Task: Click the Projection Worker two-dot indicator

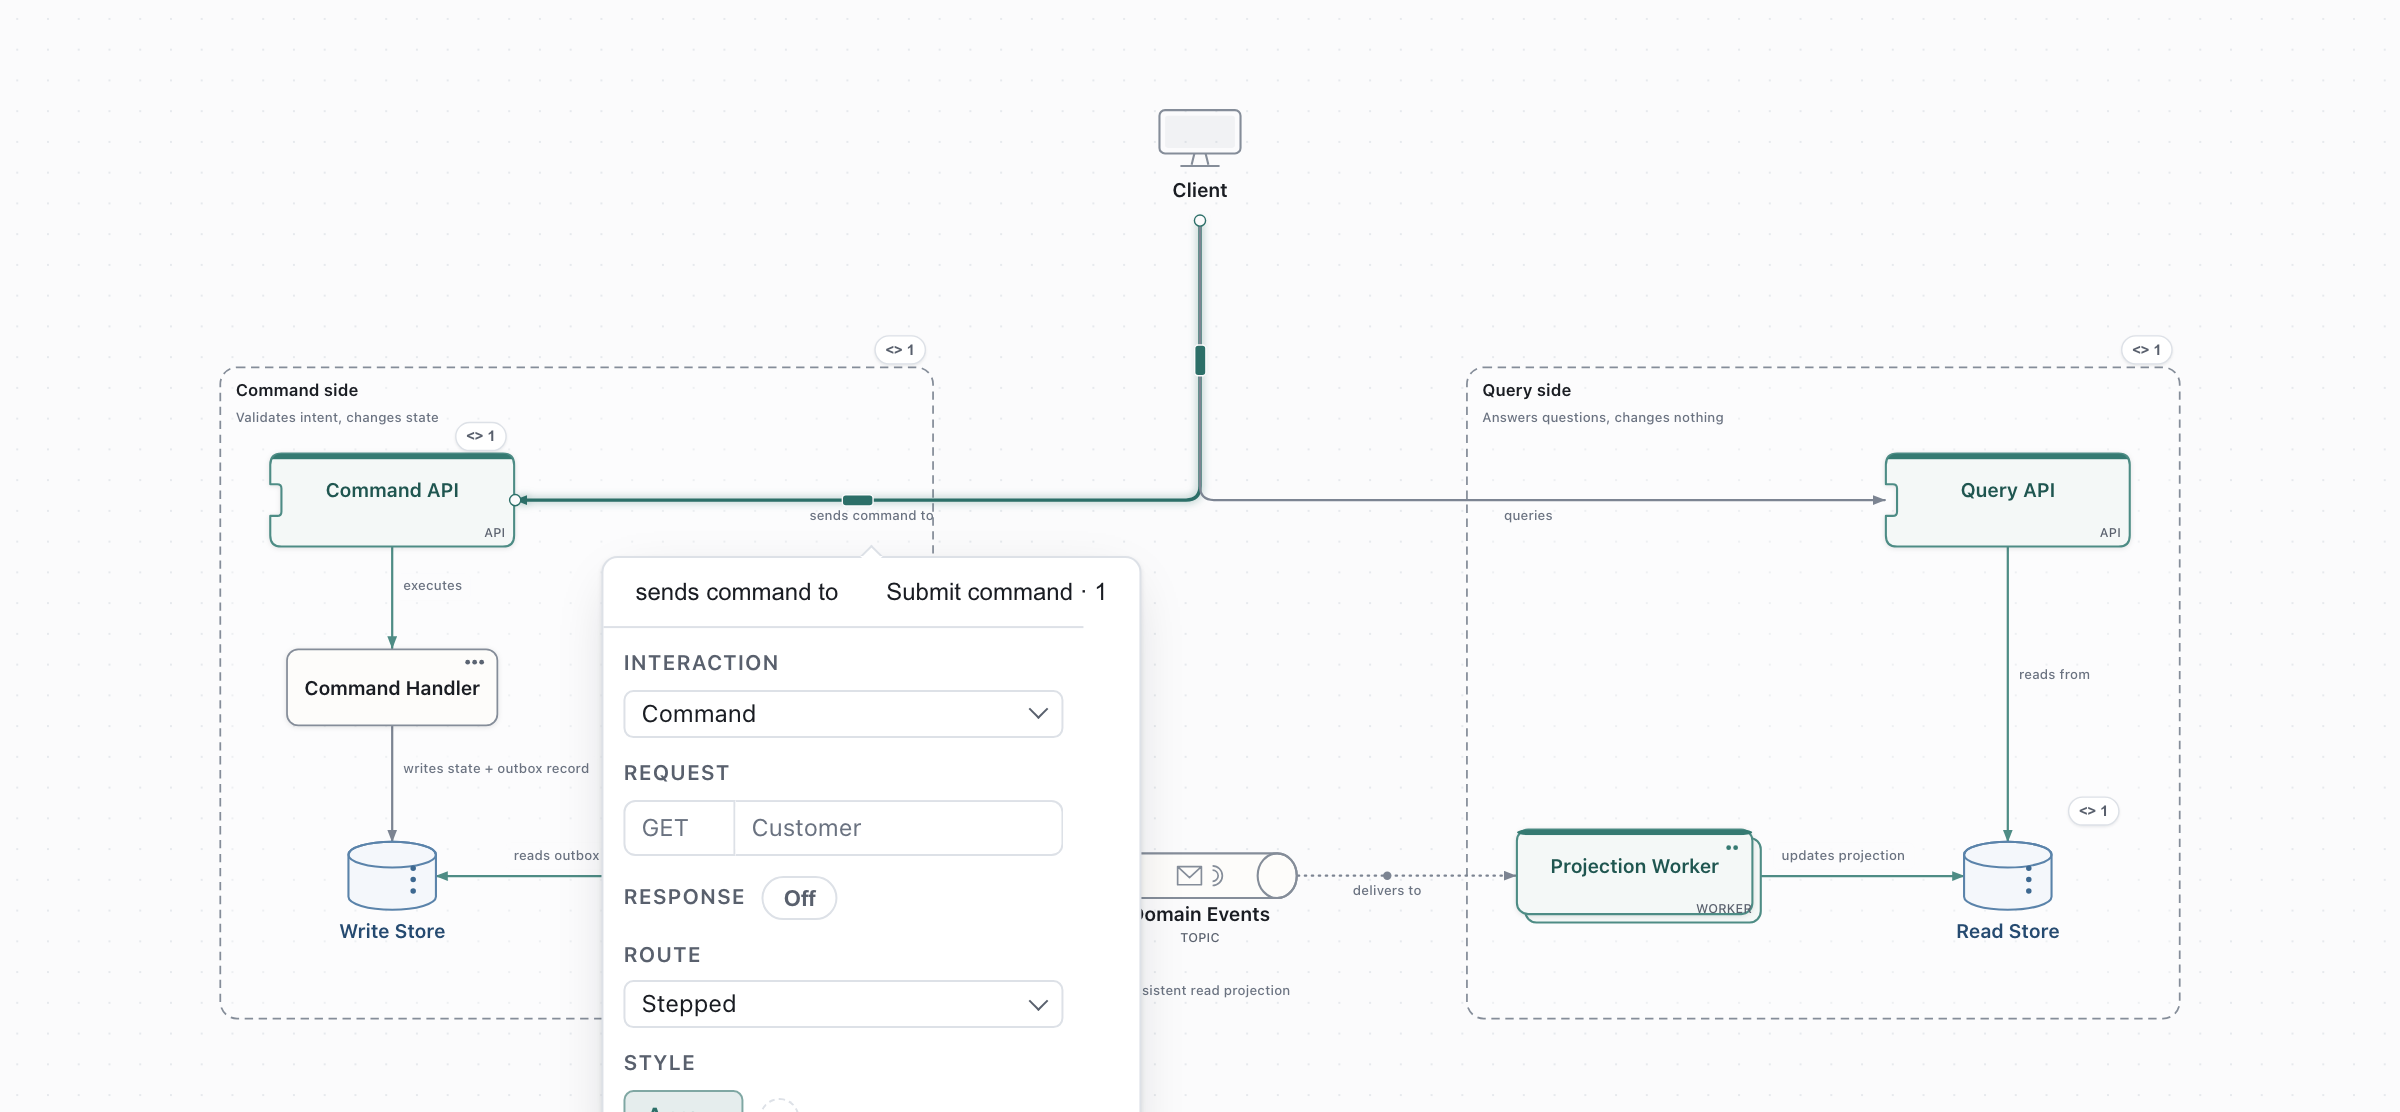Action: (1732, 847)
